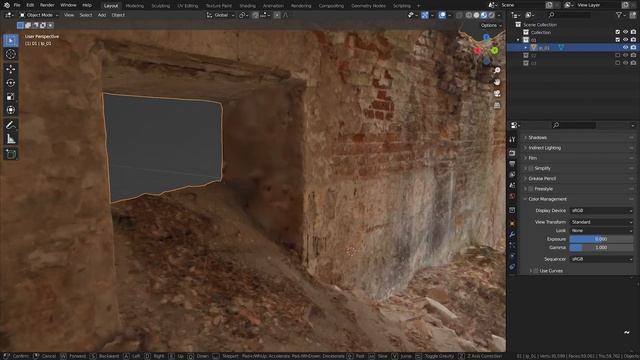This screenshot has width=640, height=360.
Task: Enable the Freestyle panel checkbox
Action: (x=531, y=189)
